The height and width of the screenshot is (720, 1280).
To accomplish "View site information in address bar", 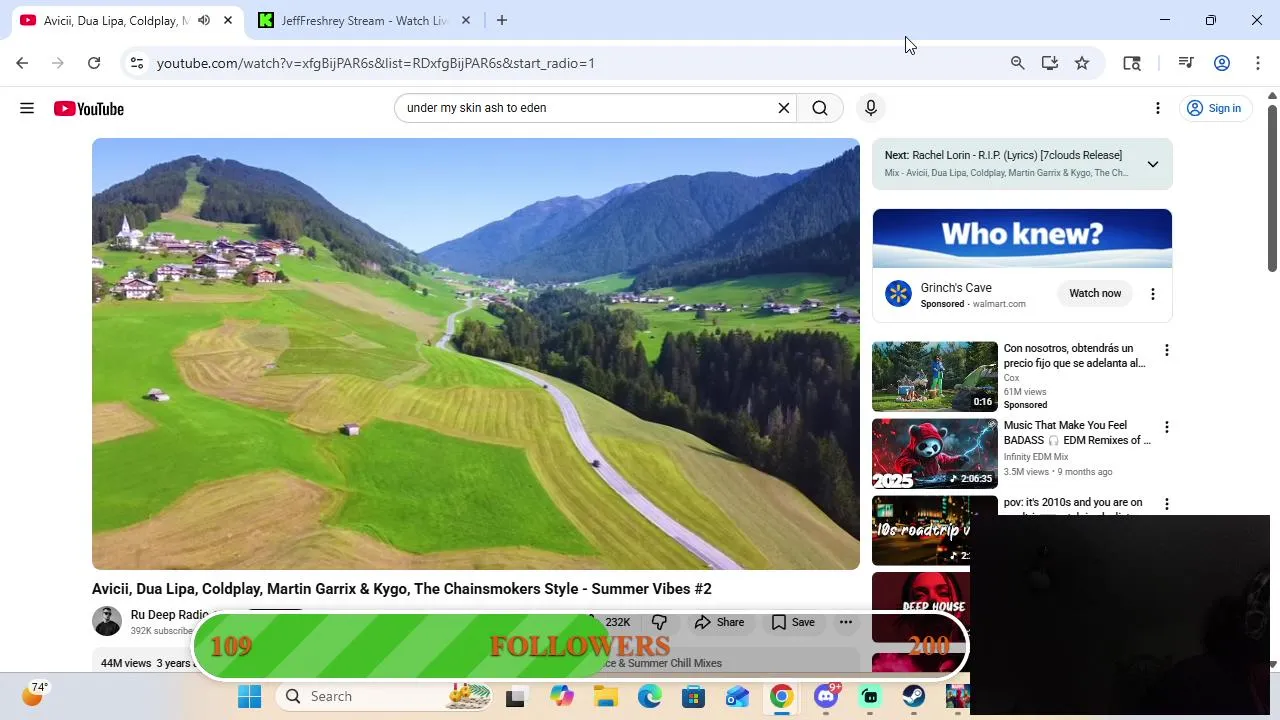I will tap(137, 63).
